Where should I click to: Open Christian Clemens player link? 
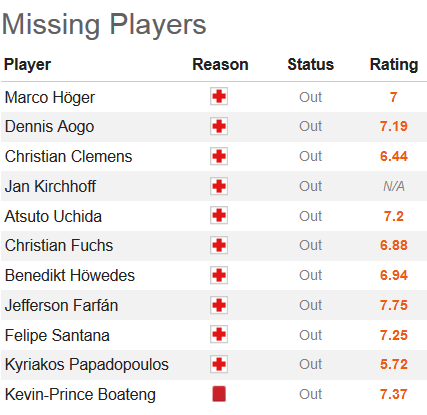tap(69, 157)
